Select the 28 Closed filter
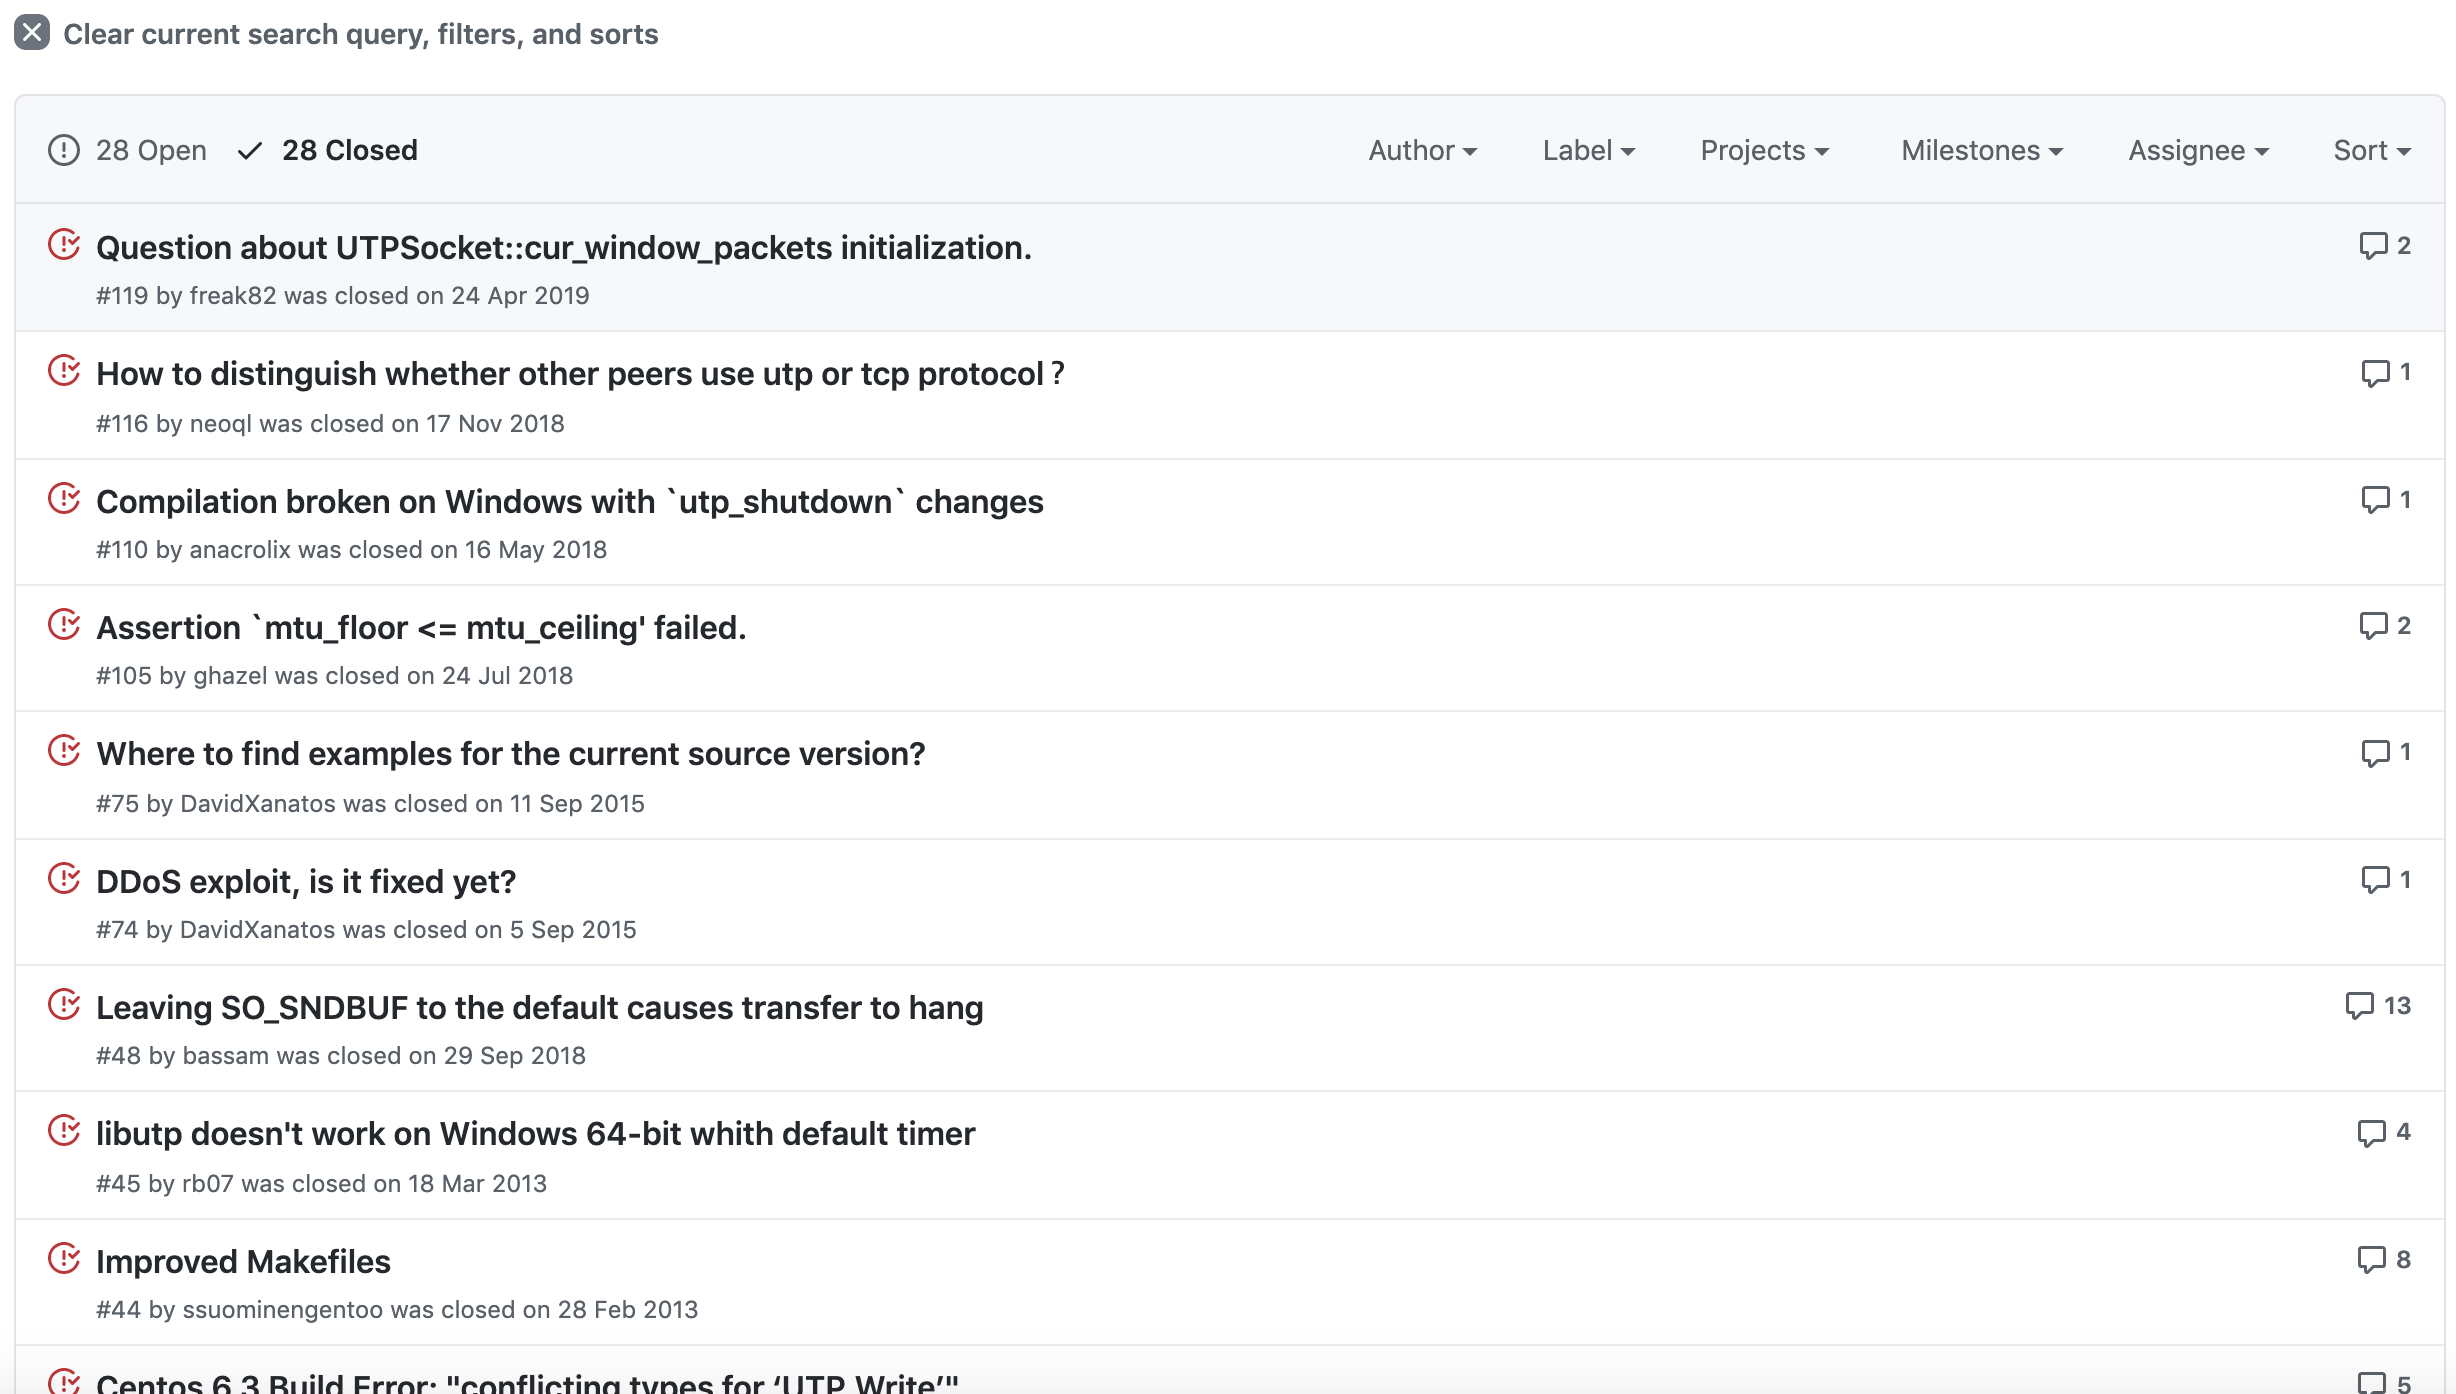 coord(348,150)
